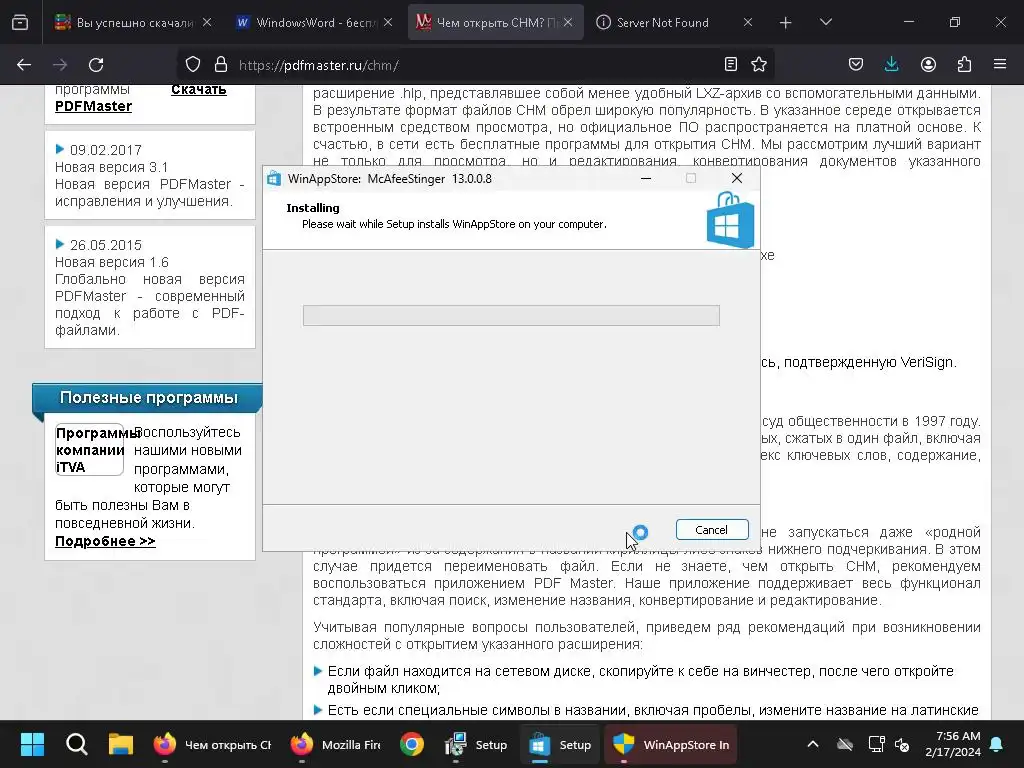The height and width of the screenshot is (768, 1024).
Task: Show hidden system tray icons
Action: (x=813, y=744)
